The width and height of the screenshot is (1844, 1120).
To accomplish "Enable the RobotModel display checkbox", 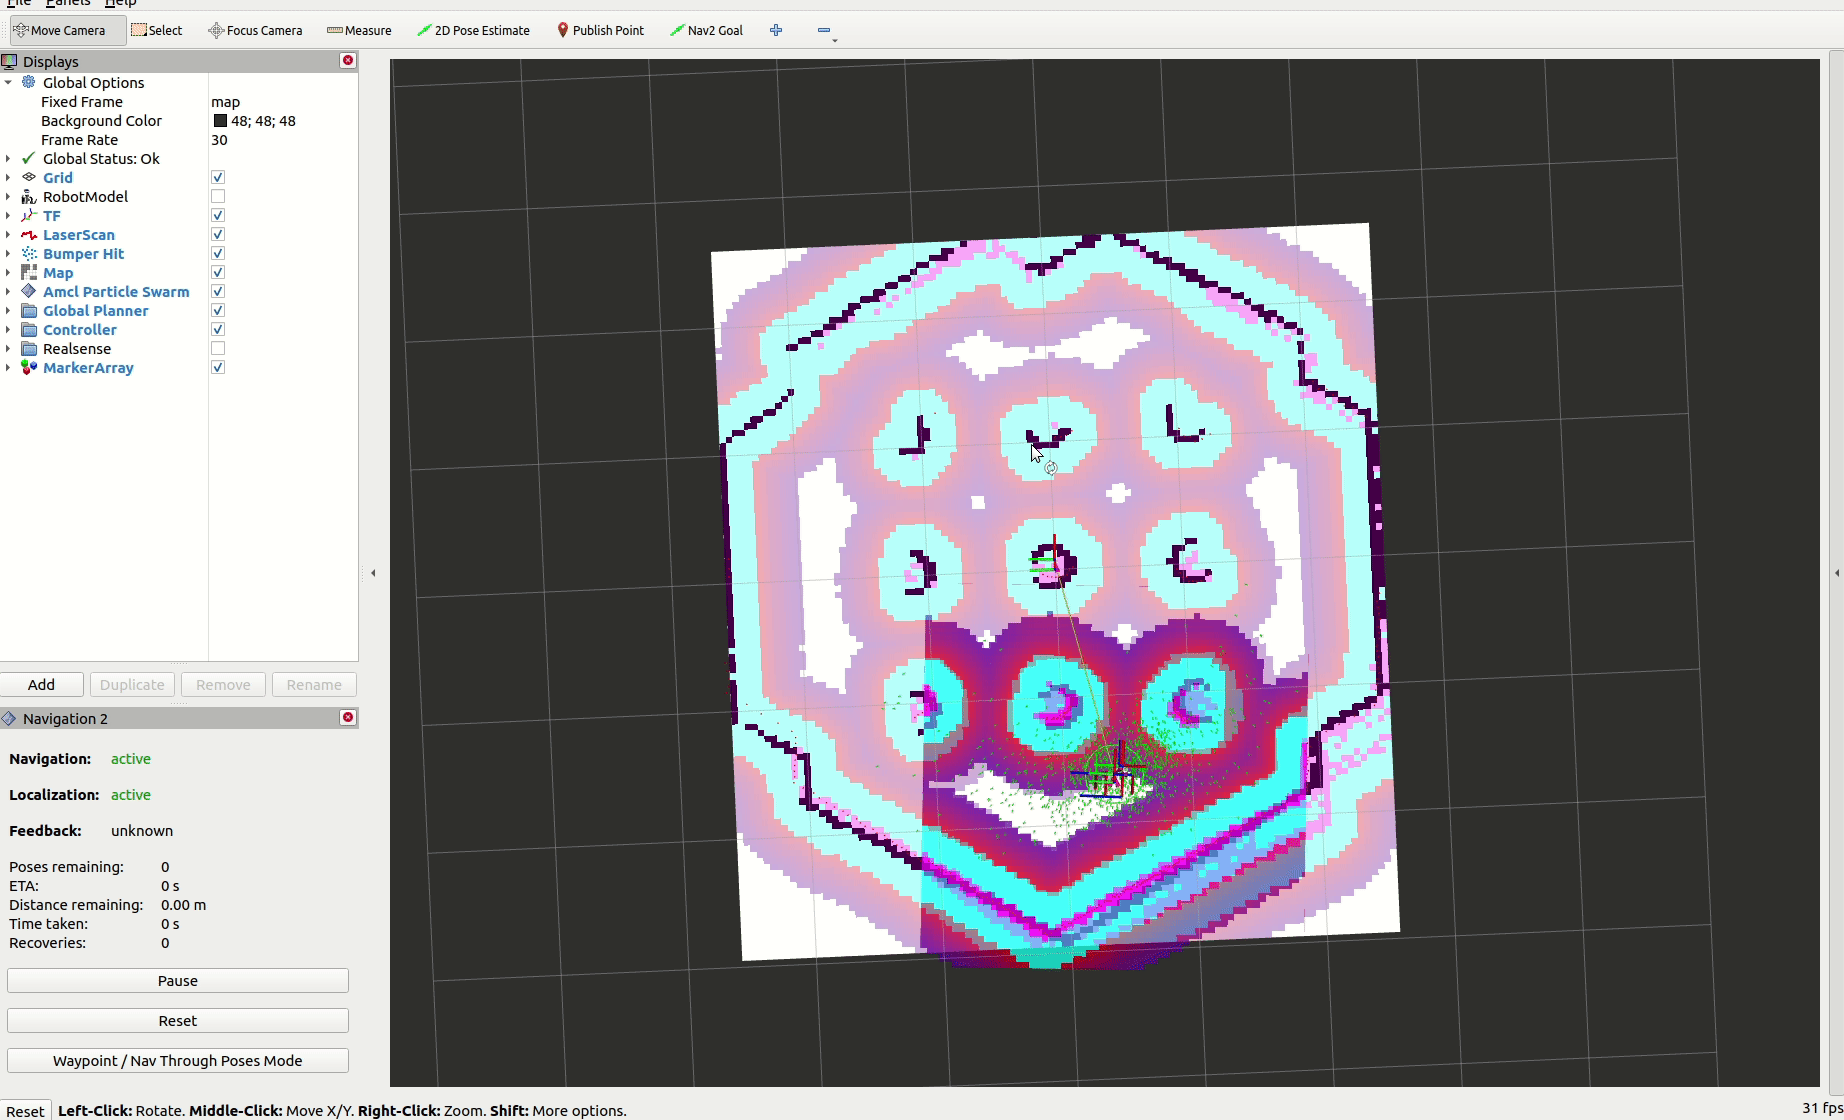I will (218, 196).
